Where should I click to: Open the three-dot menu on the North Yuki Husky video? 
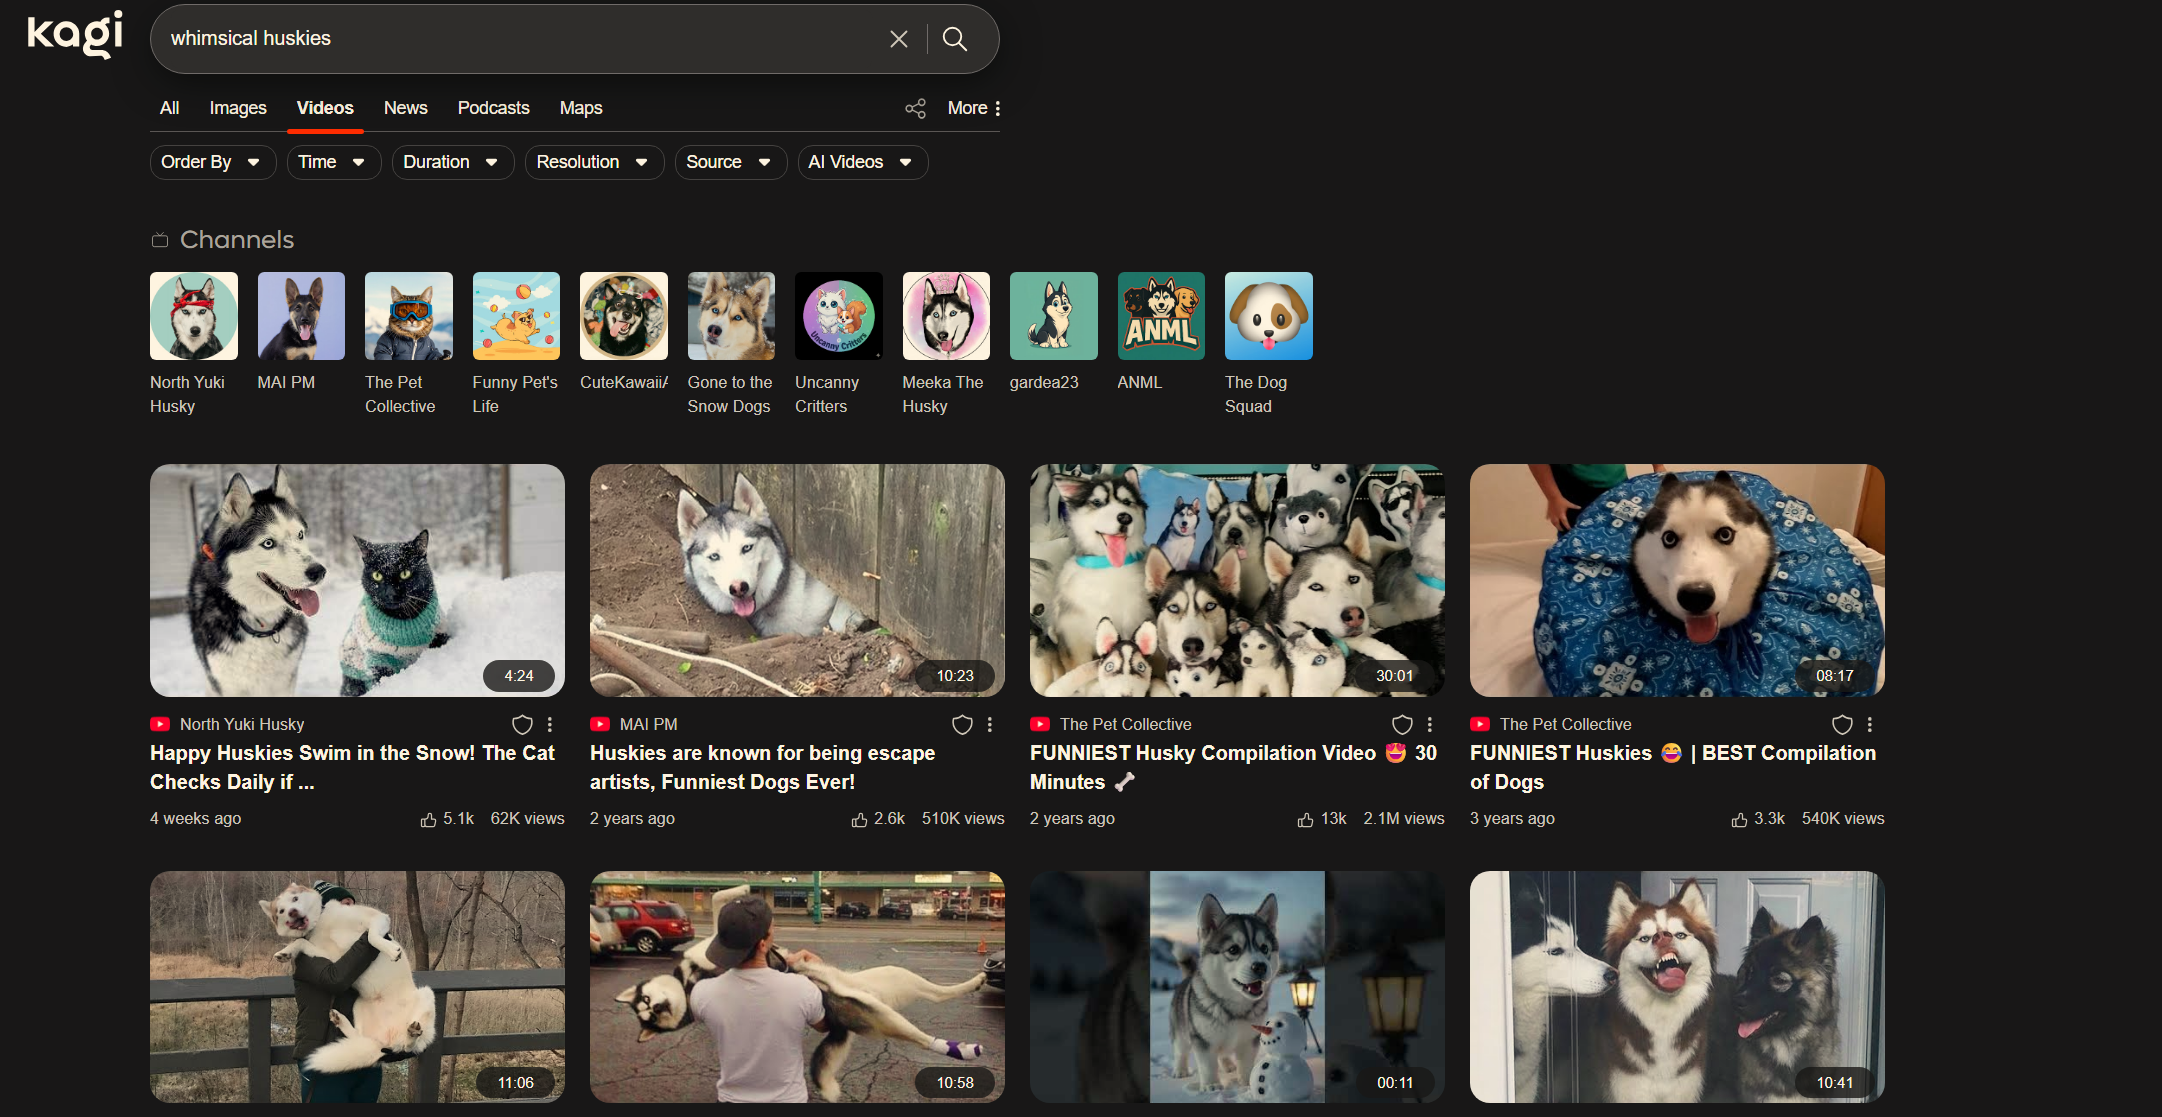coord(550,725)
